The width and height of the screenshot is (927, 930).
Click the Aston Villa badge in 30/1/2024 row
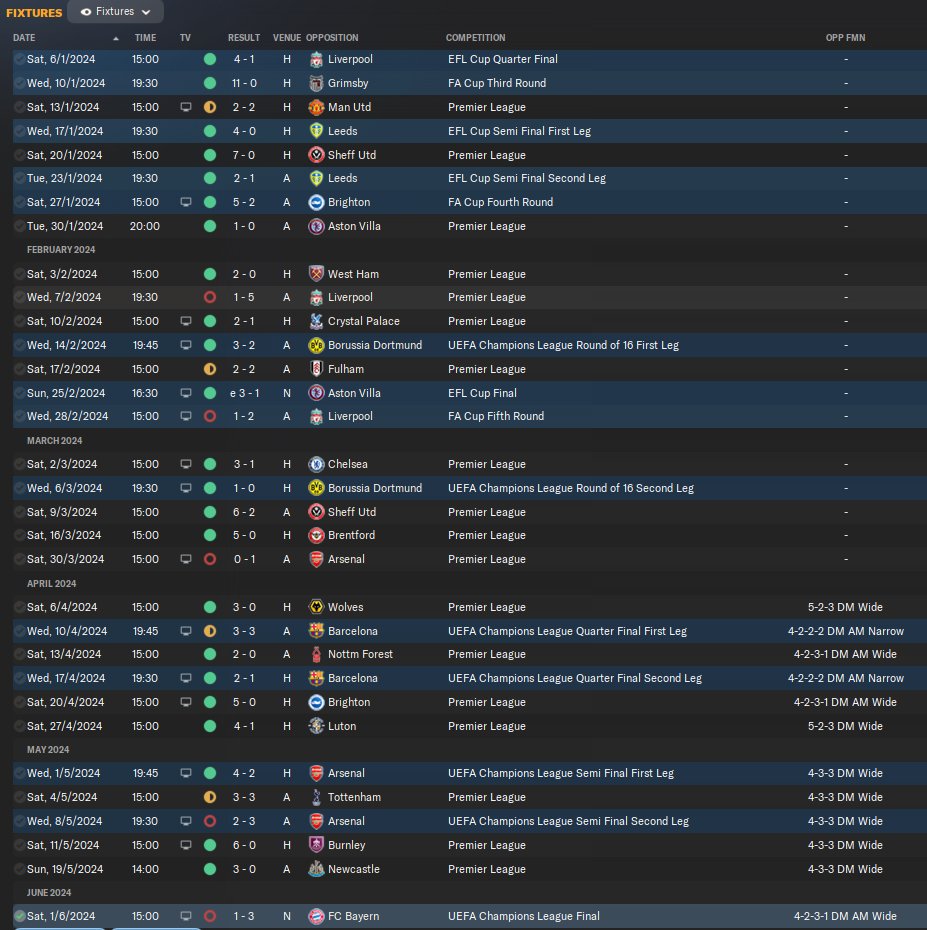click(316, 227)
